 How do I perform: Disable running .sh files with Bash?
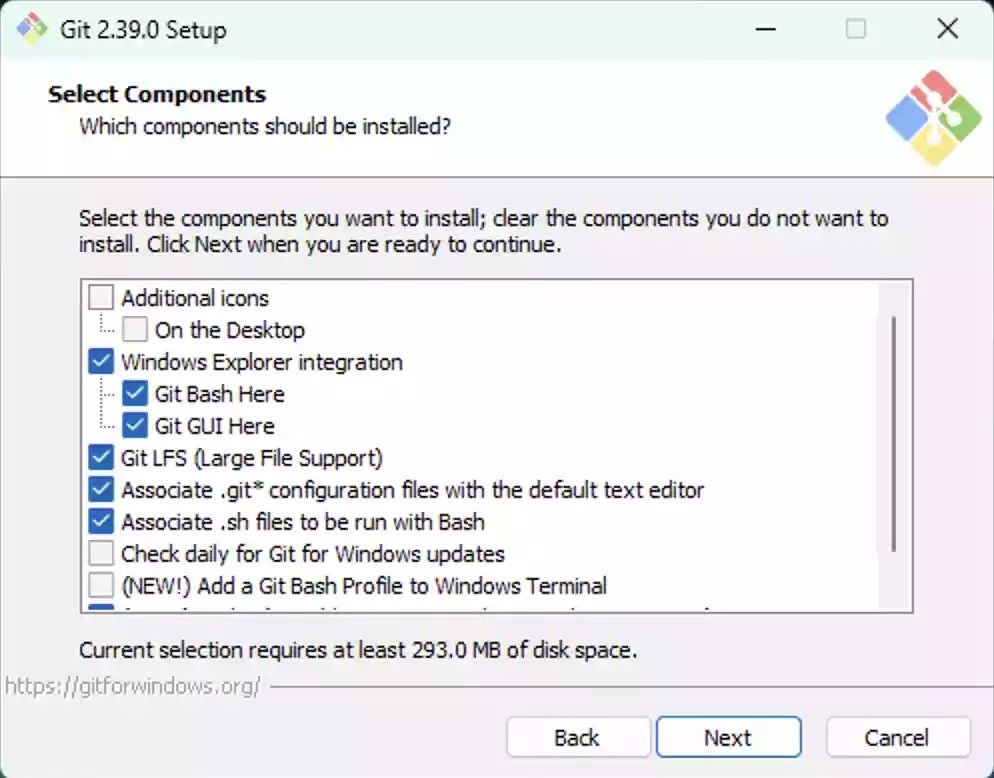click(100, 521)
